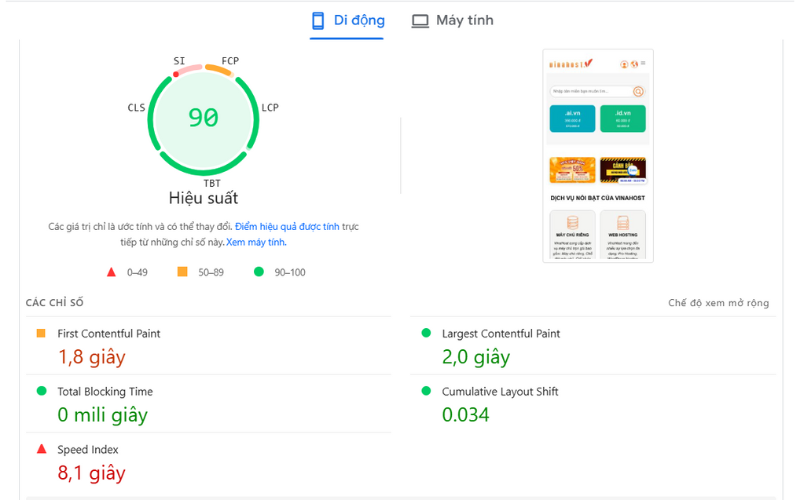The height and width of the screenshot is (500, 800).
Task: Click the Hiệu suất heading
Action: point(203,198)
